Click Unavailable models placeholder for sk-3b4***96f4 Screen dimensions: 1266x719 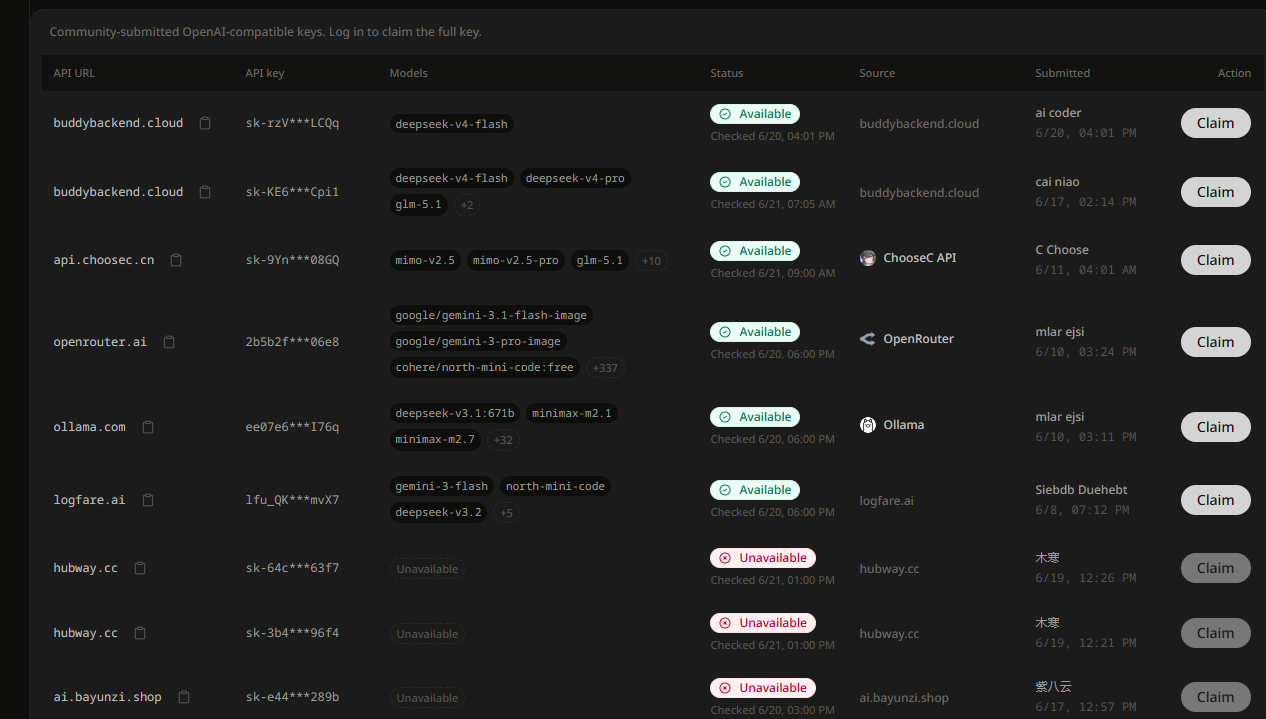coord(427,634)
